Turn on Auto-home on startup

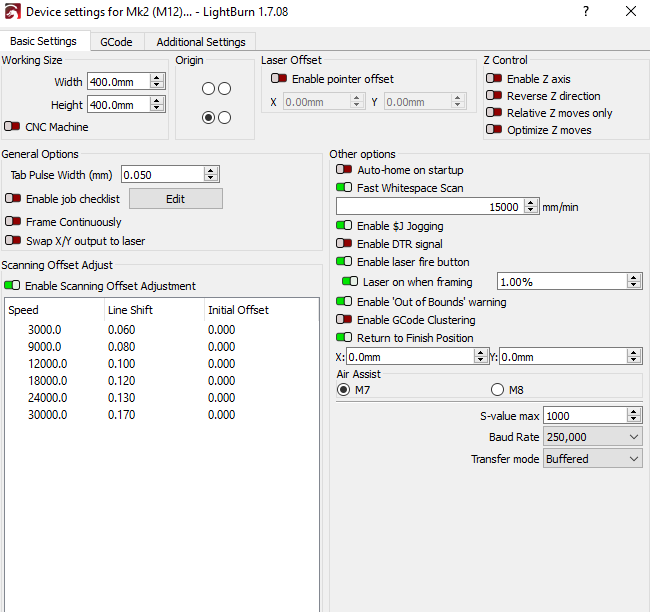[344, 170]
